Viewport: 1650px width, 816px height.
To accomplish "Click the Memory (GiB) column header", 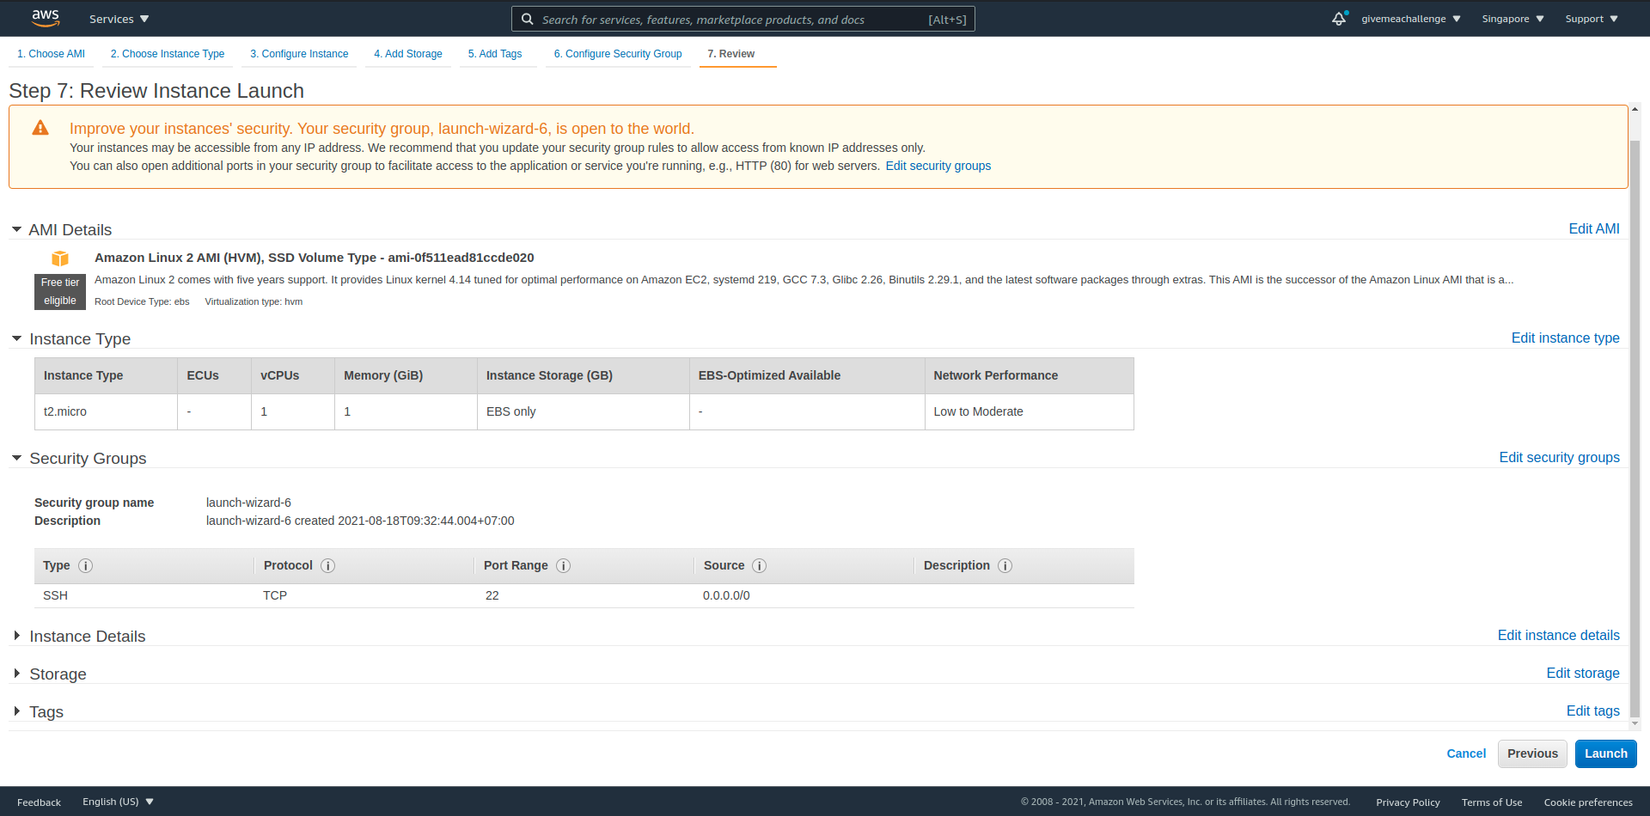I will [406, 376].
